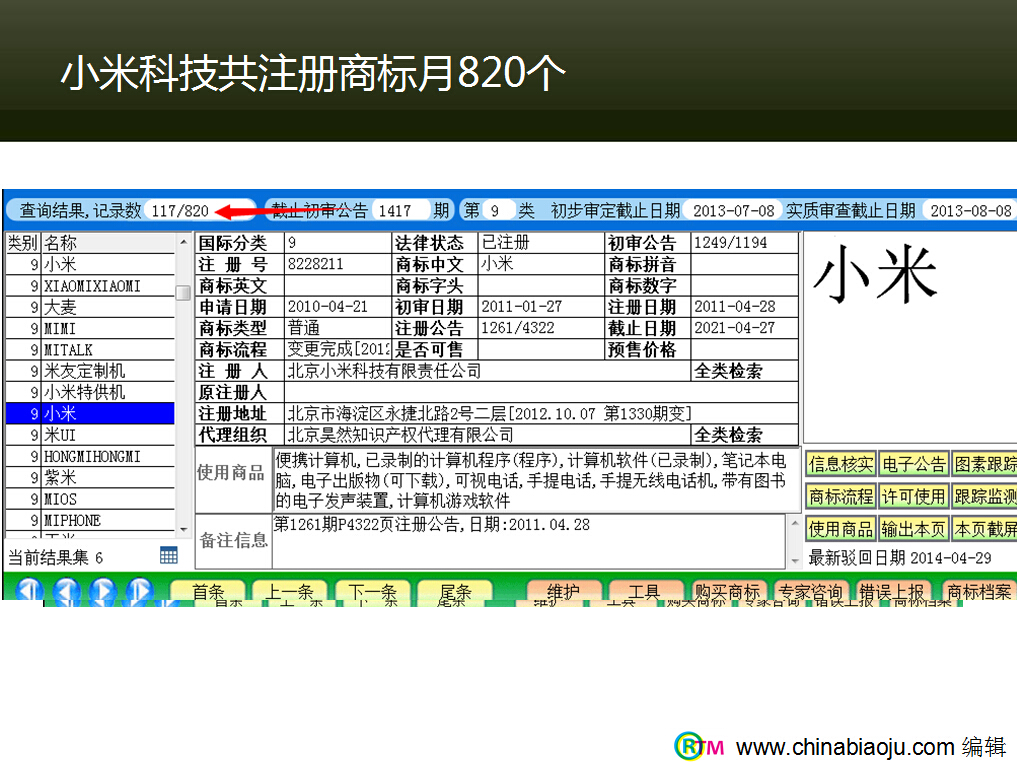The width and height of the screenshot is (1017, 762).
Task: Click the 图素跟踪 button
Action: (985, 464)
